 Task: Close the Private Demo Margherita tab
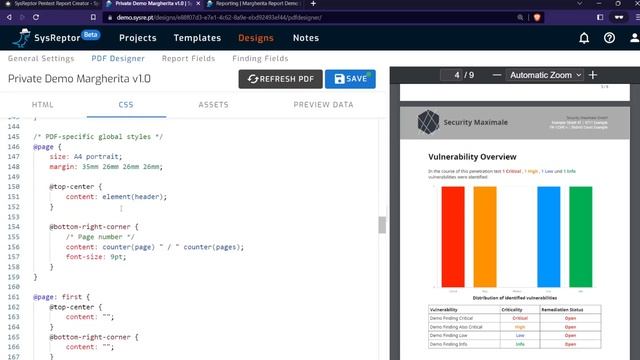198,4
